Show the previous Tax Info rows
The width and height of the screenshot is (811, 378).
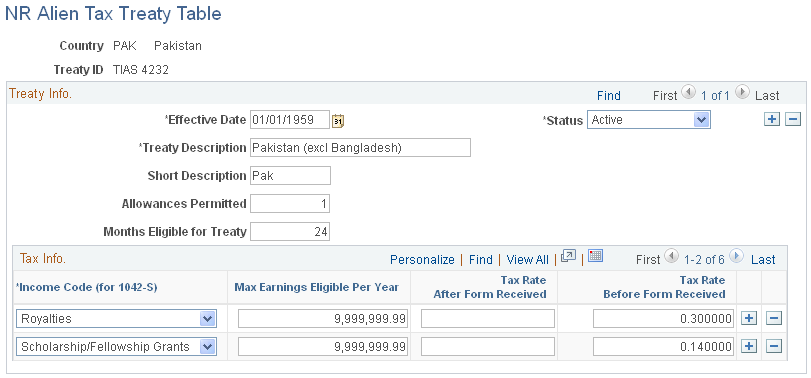tap(671, 255)
